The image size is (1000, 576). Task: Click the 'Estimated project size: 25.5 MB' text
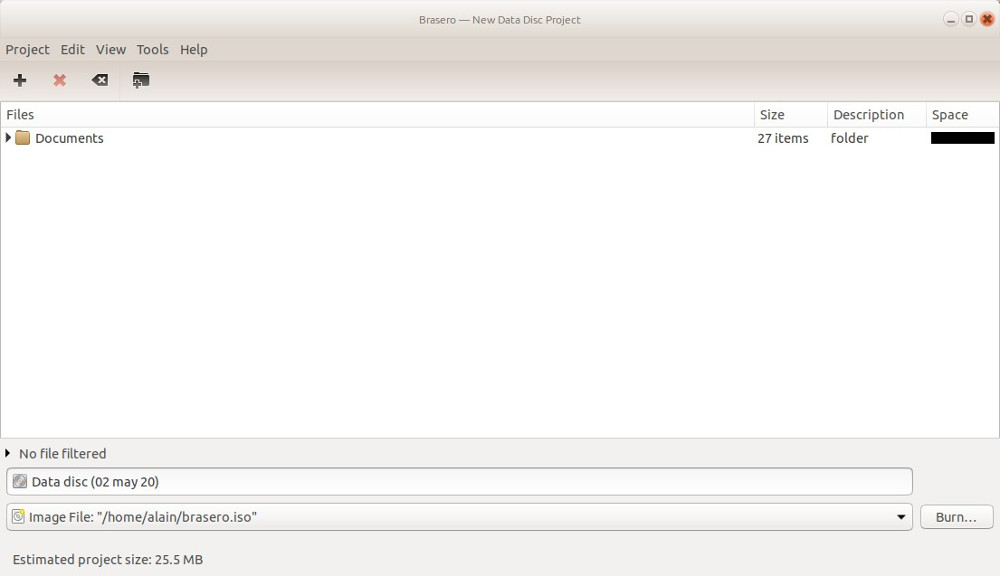tap(108, 560)
